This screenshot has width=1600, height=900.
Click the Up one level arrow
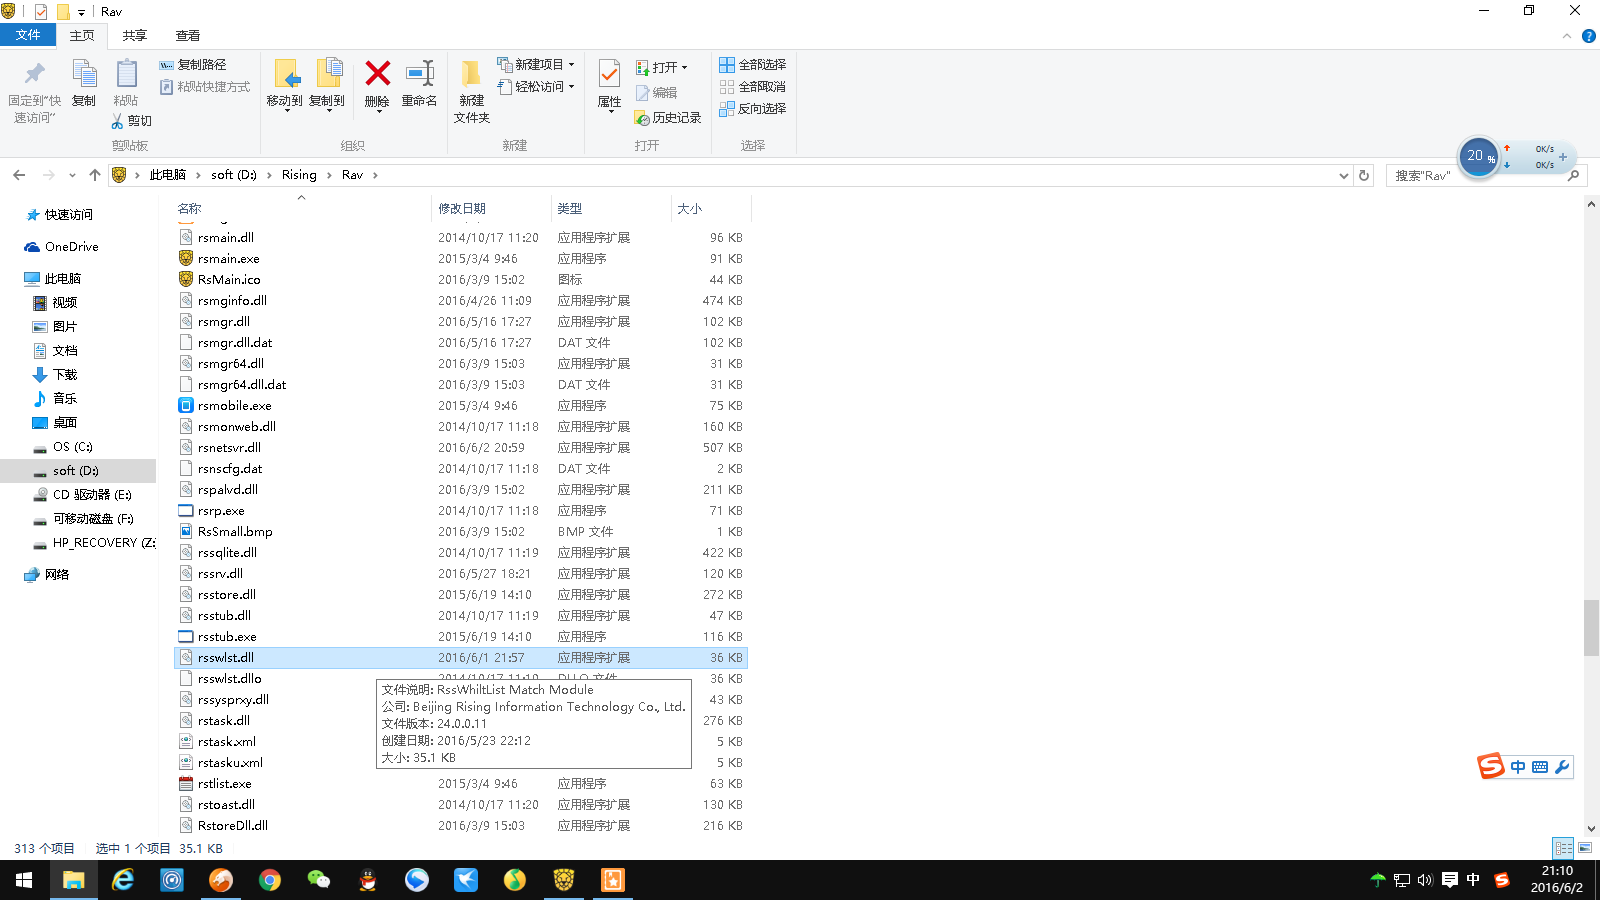pos(95,175)
